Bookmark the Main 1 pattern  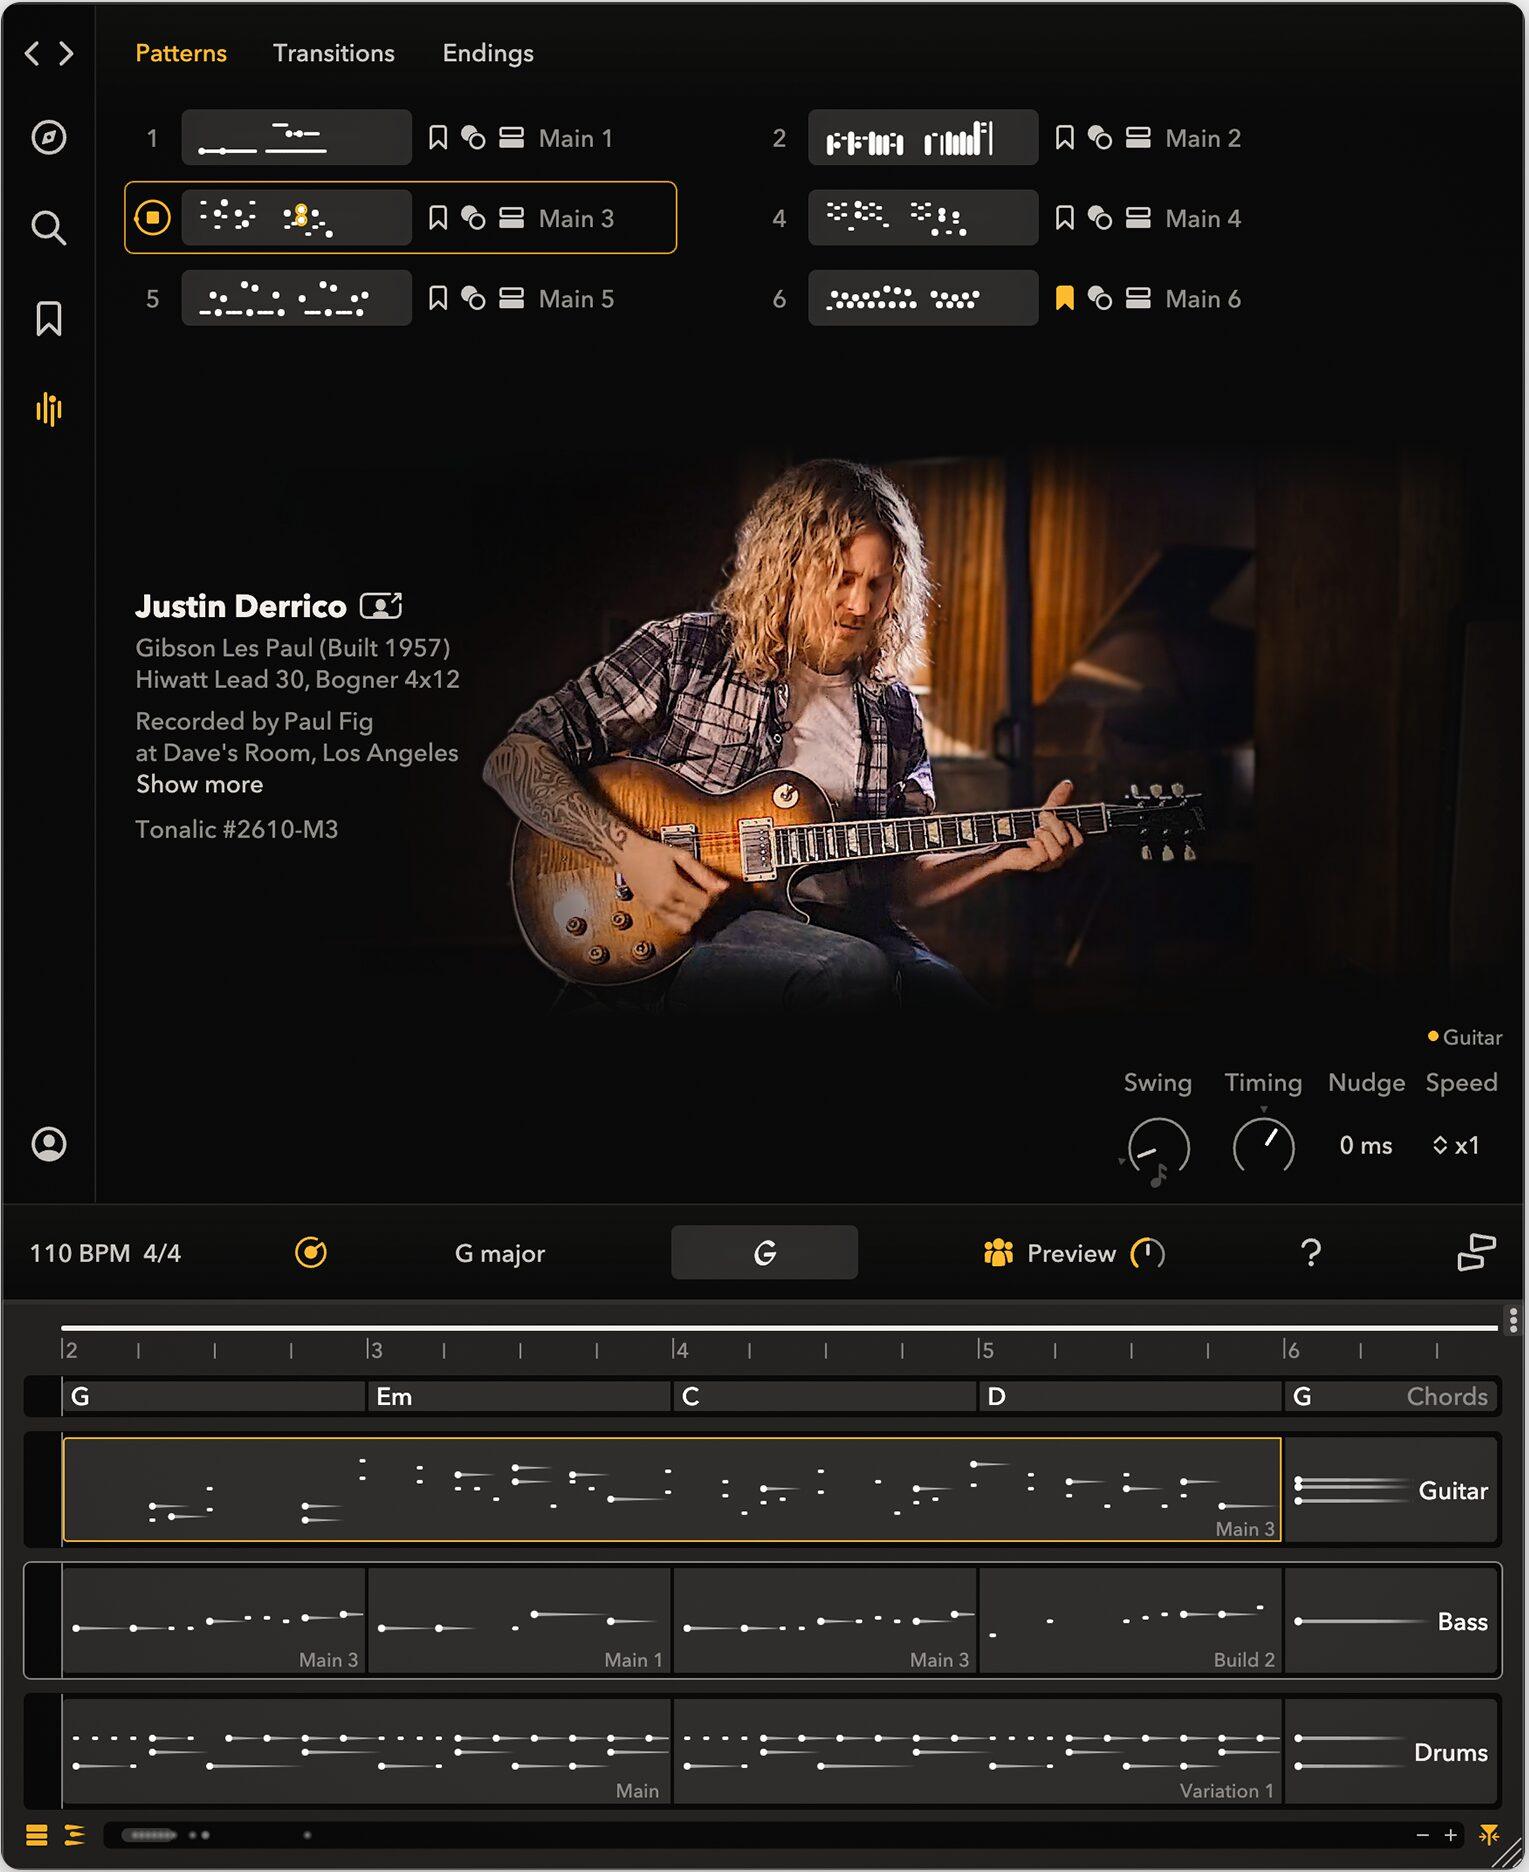click(437, 138)
